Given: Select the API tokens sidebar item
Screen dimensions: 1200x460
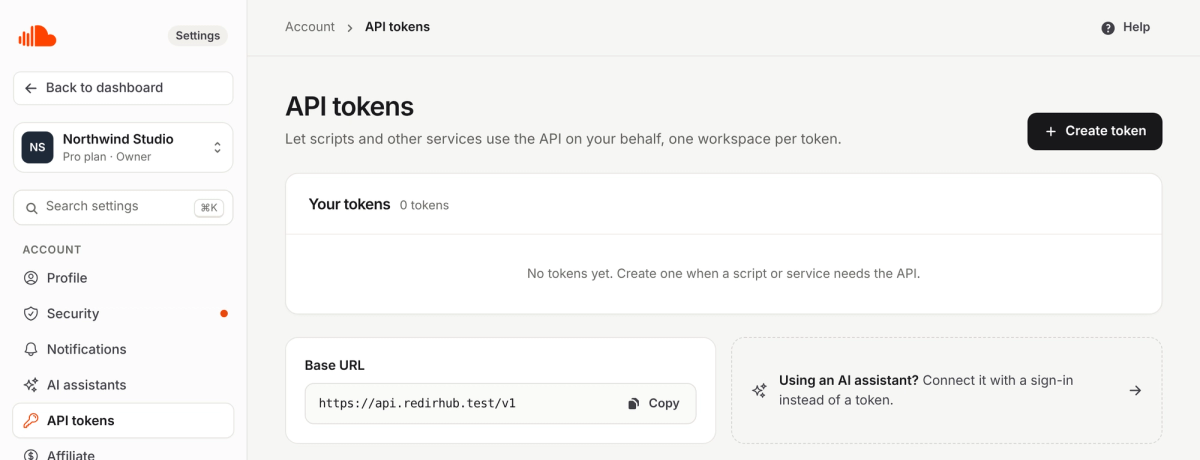Looking at the screenshot, I should pyautogui.click(x=123, y=421).
